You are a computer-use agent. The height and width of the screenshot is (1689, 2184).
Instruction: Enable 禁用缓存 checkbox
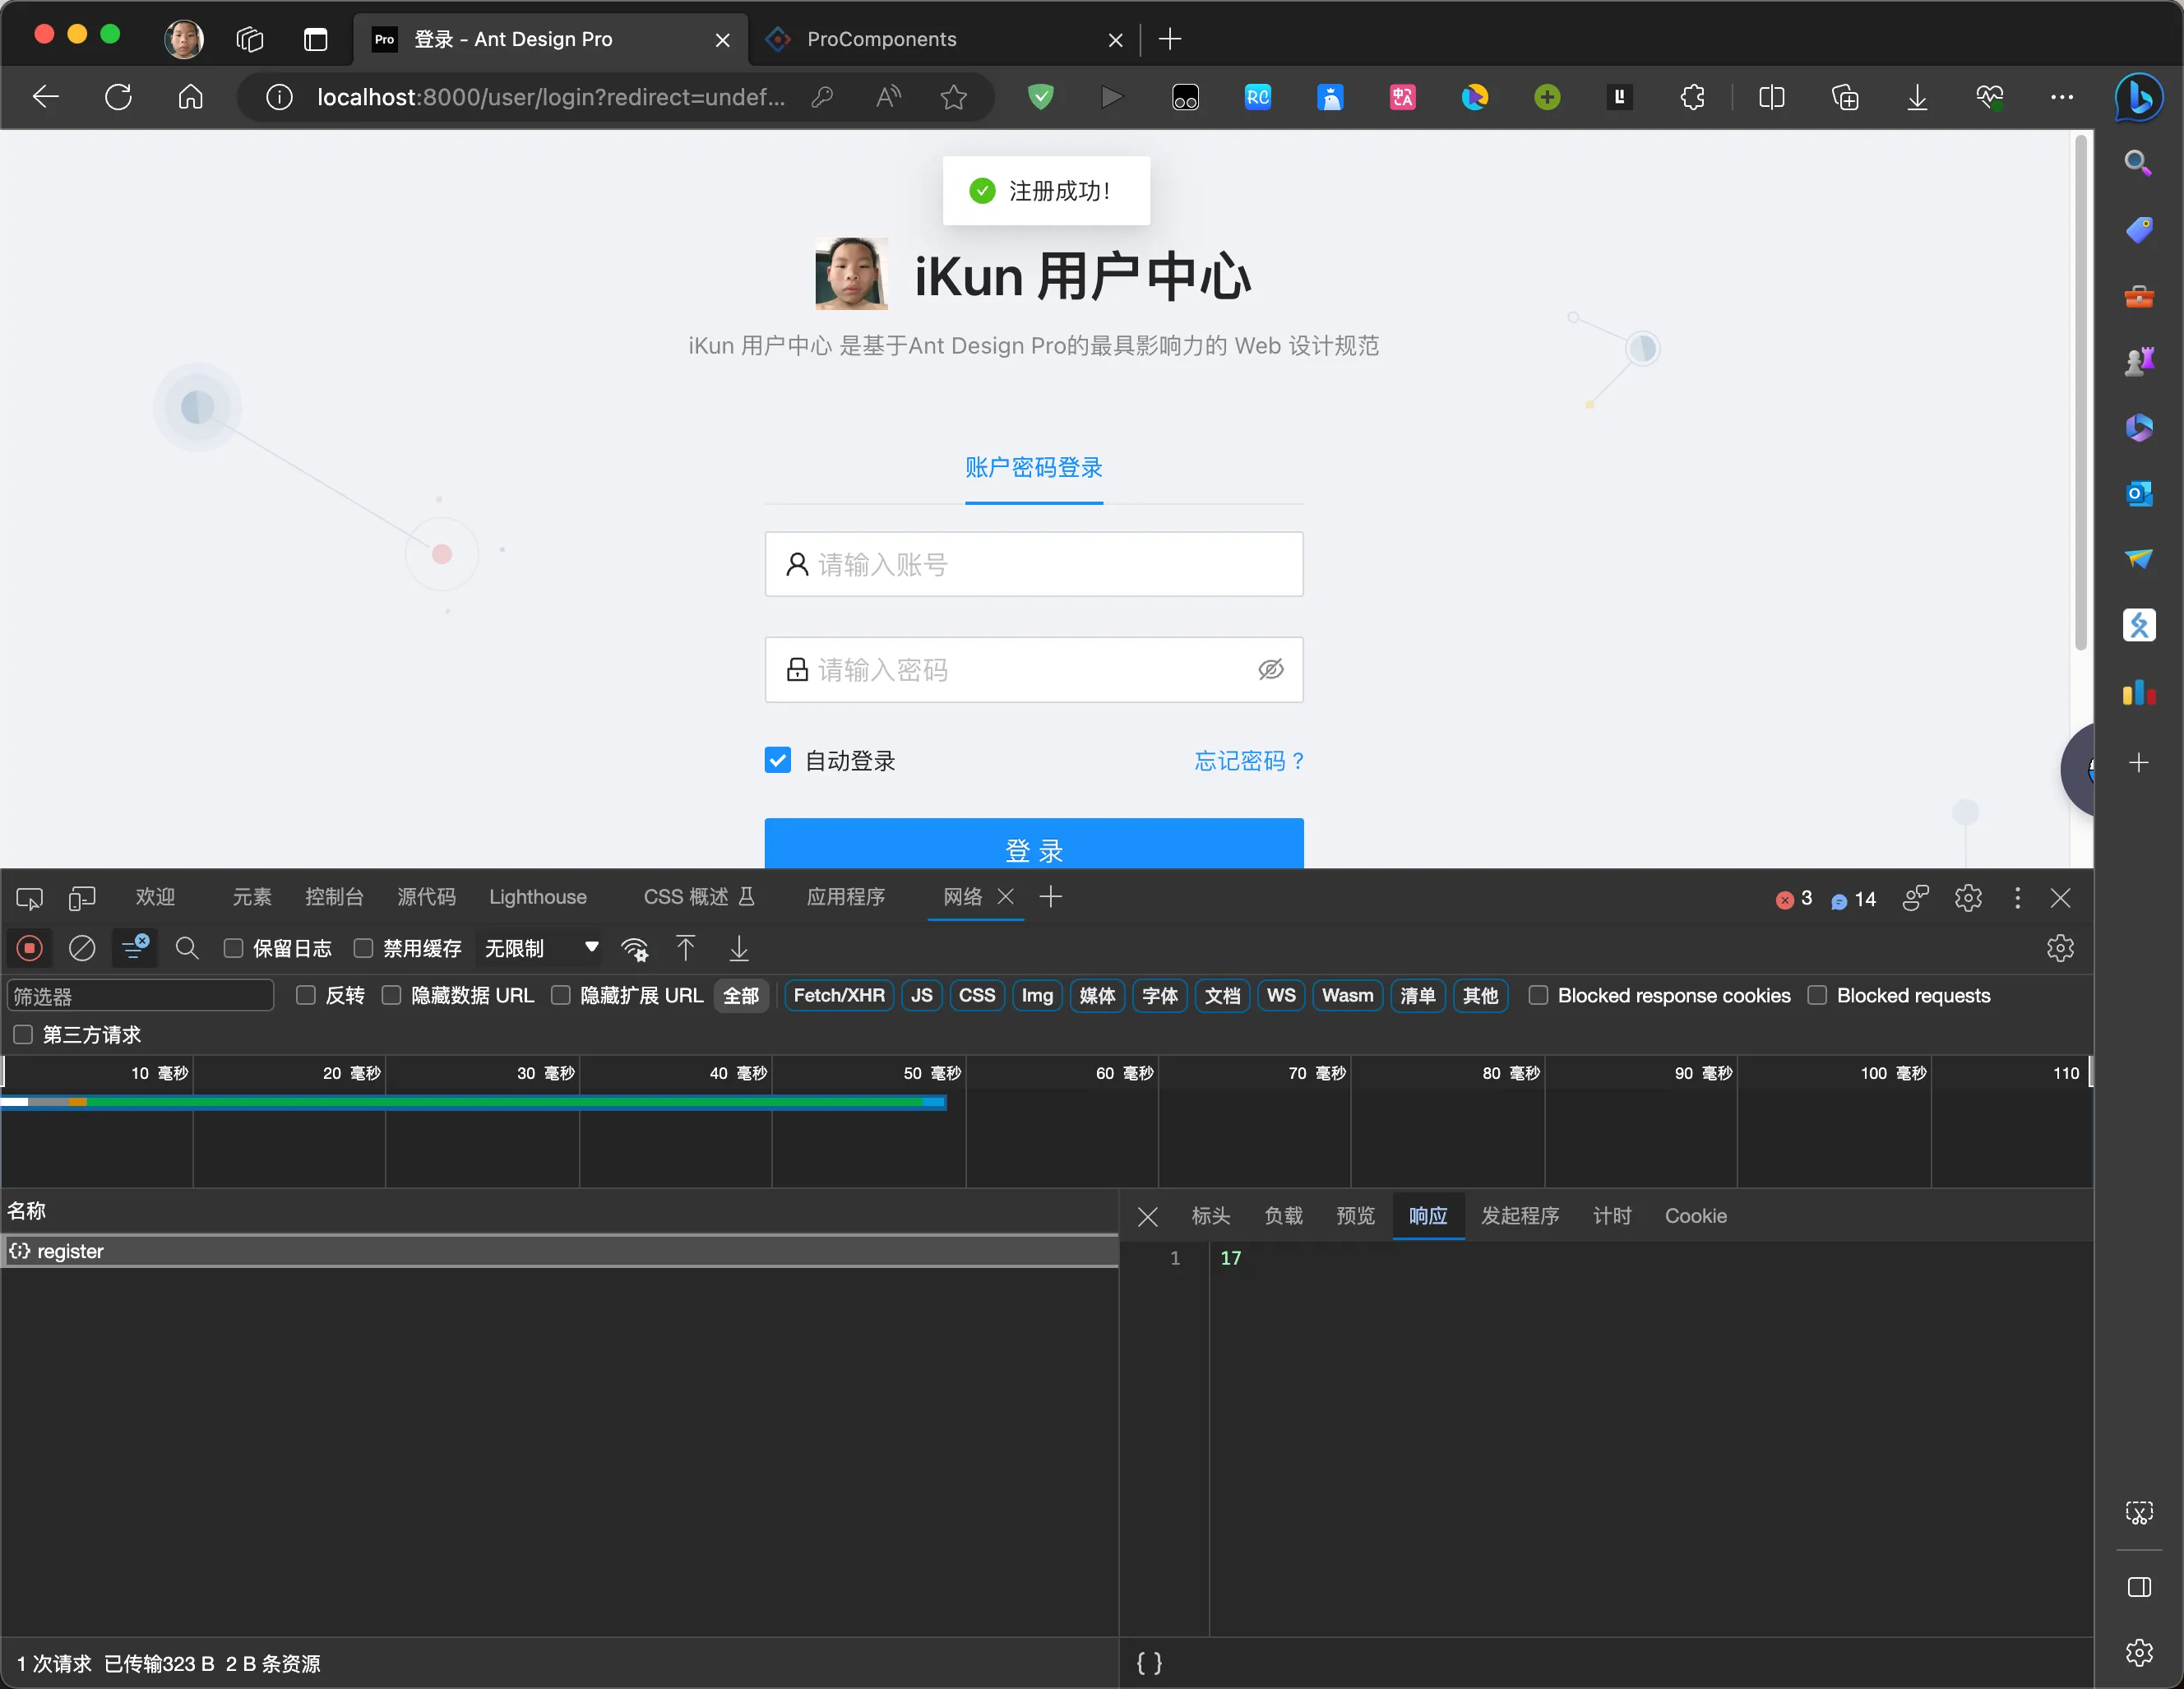(363, 948)
